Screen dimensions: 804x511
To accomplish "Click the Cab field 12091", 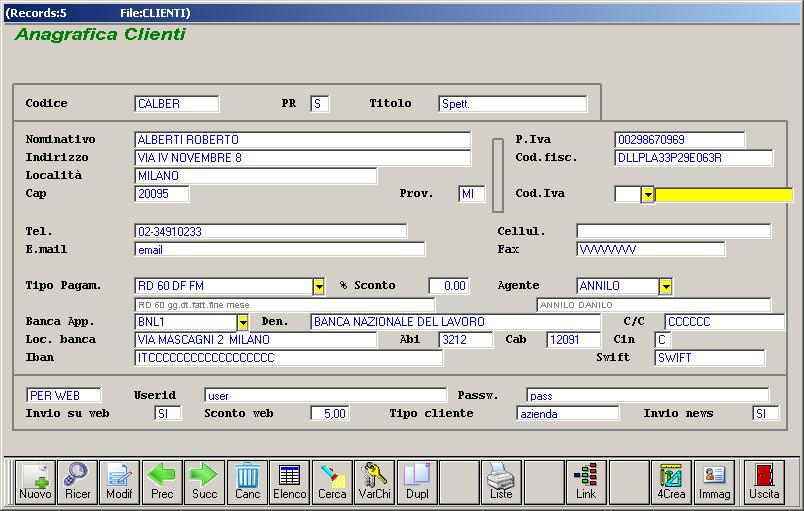I will click(x=573, y=339).
